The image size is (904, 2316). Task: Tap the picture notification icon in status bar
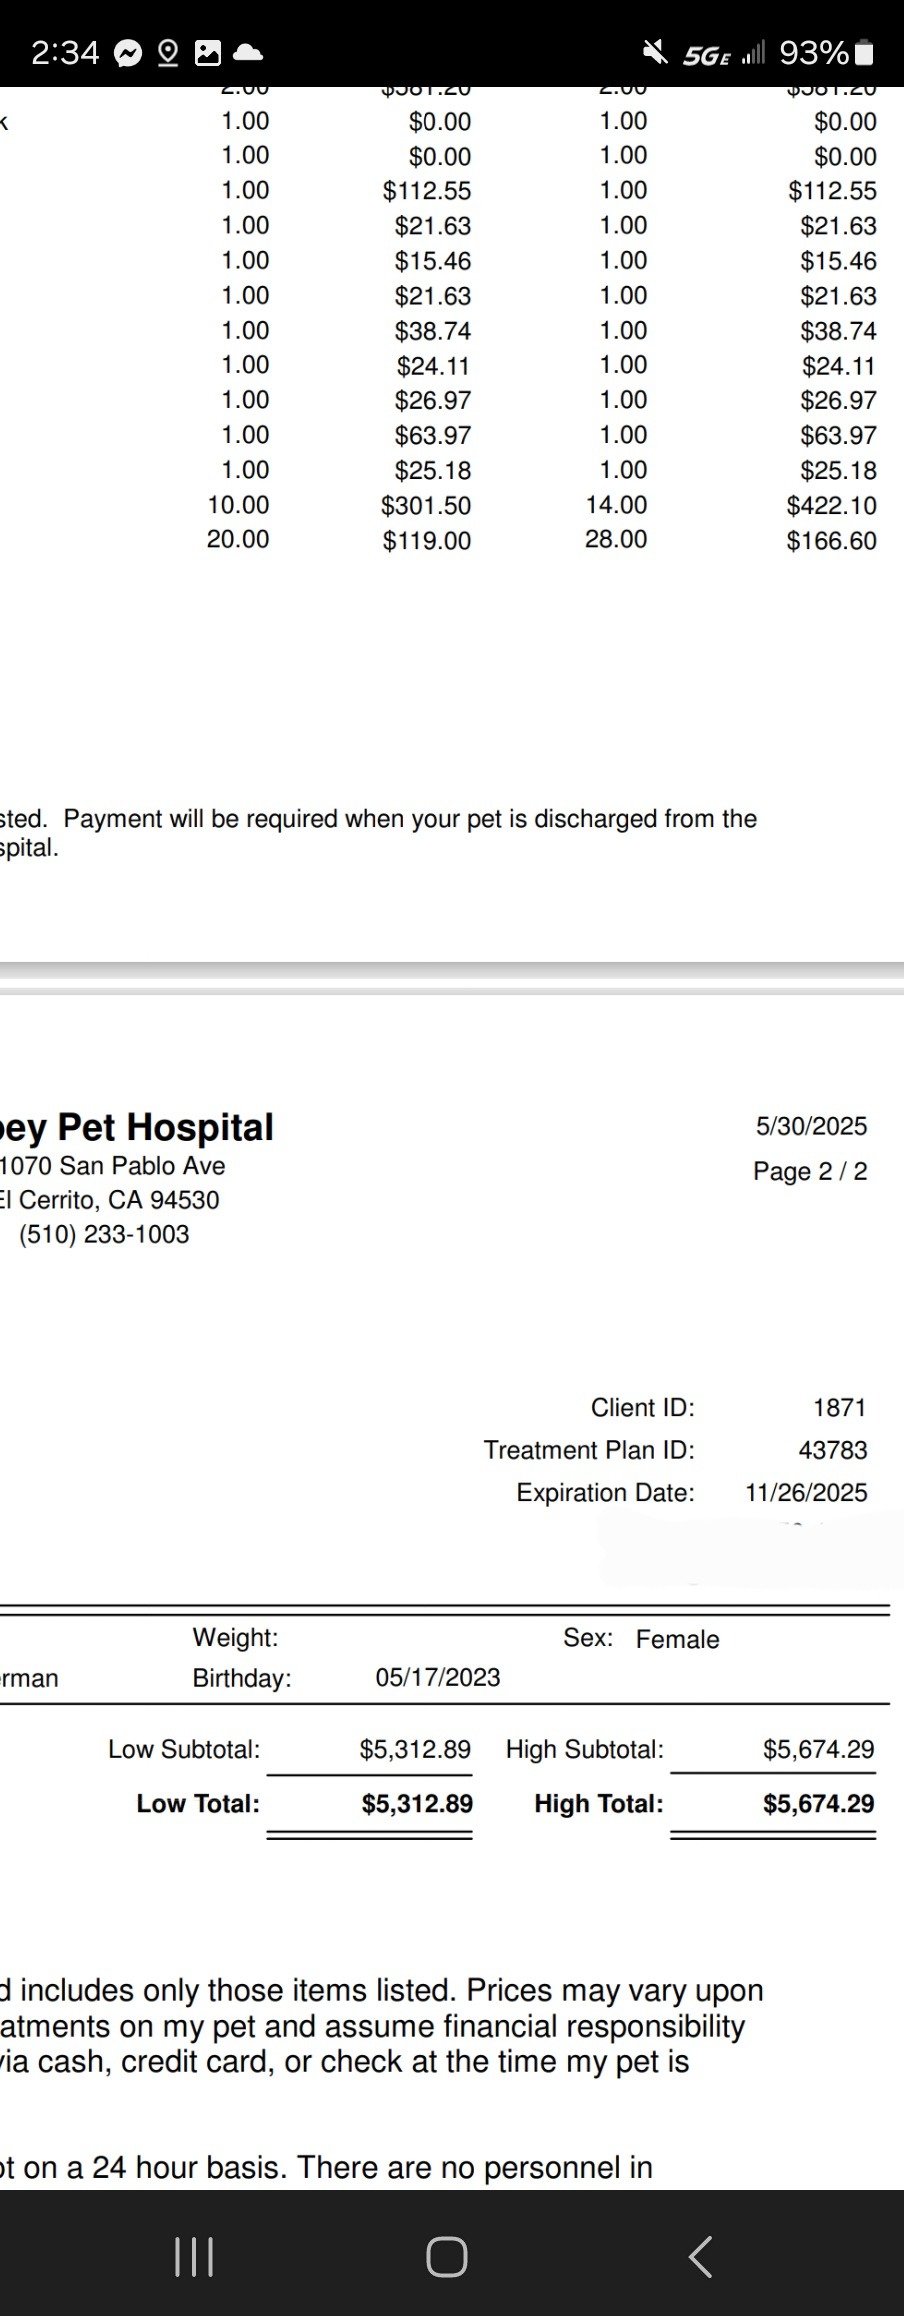(x=208, y=53)
